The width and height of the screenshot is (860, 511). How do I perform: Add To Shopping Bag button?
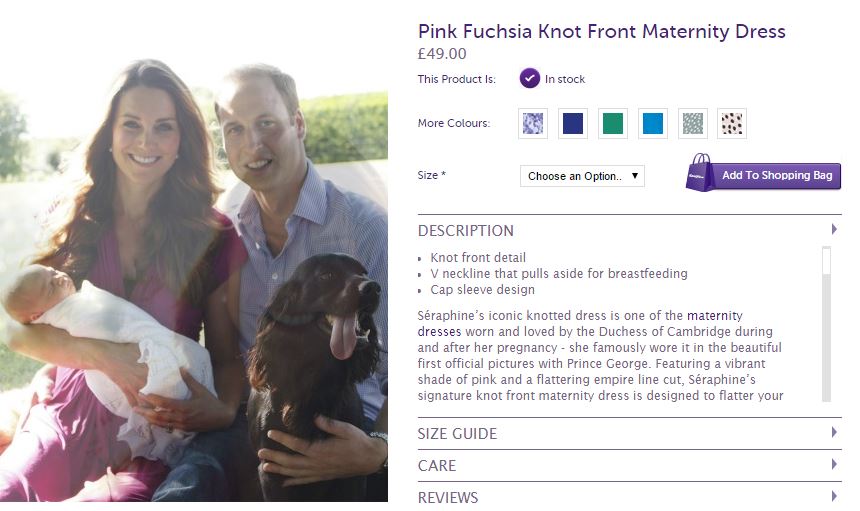(776, 176)
